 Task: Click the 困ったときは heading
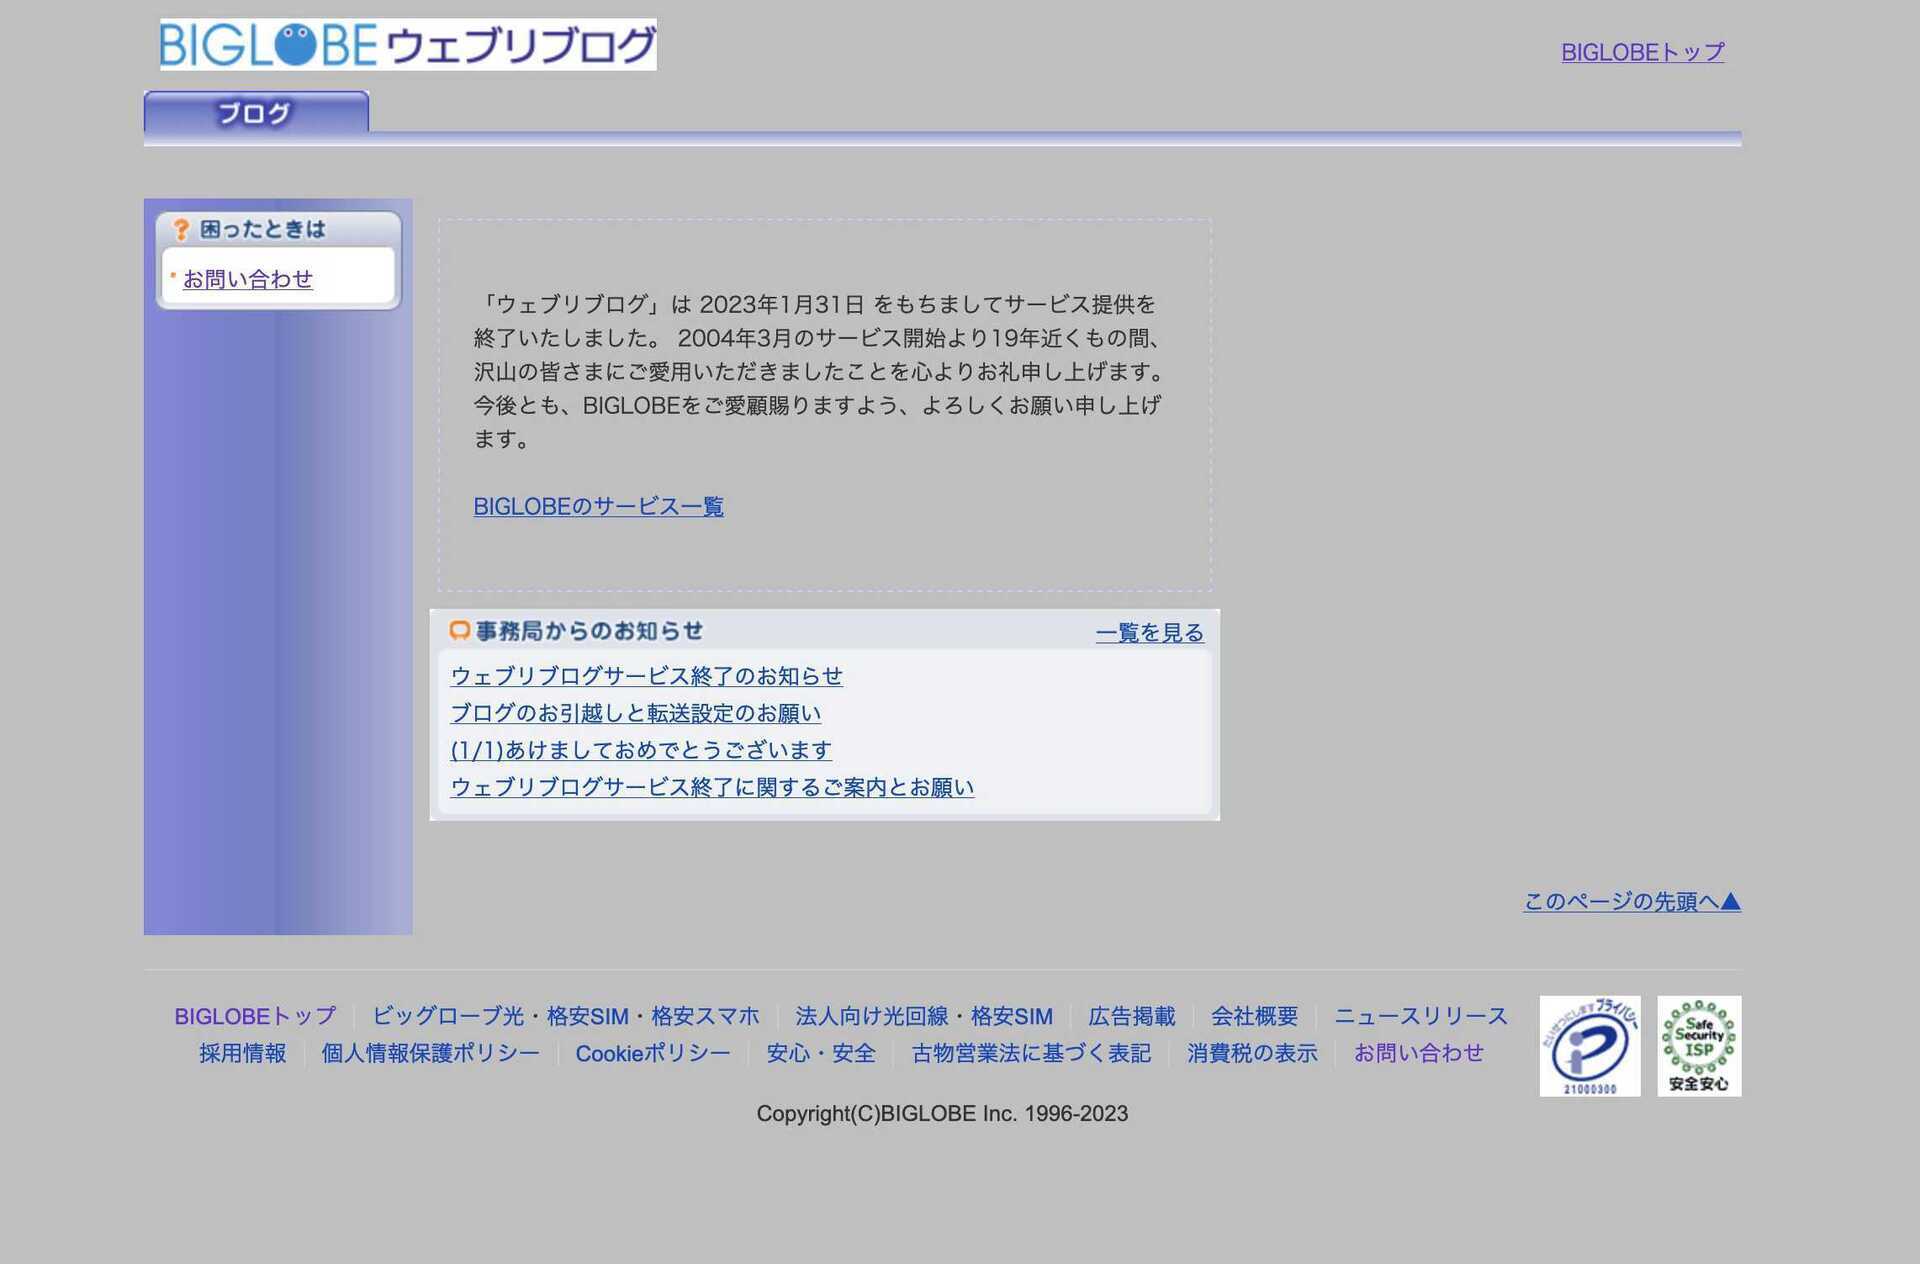(263, 230)
